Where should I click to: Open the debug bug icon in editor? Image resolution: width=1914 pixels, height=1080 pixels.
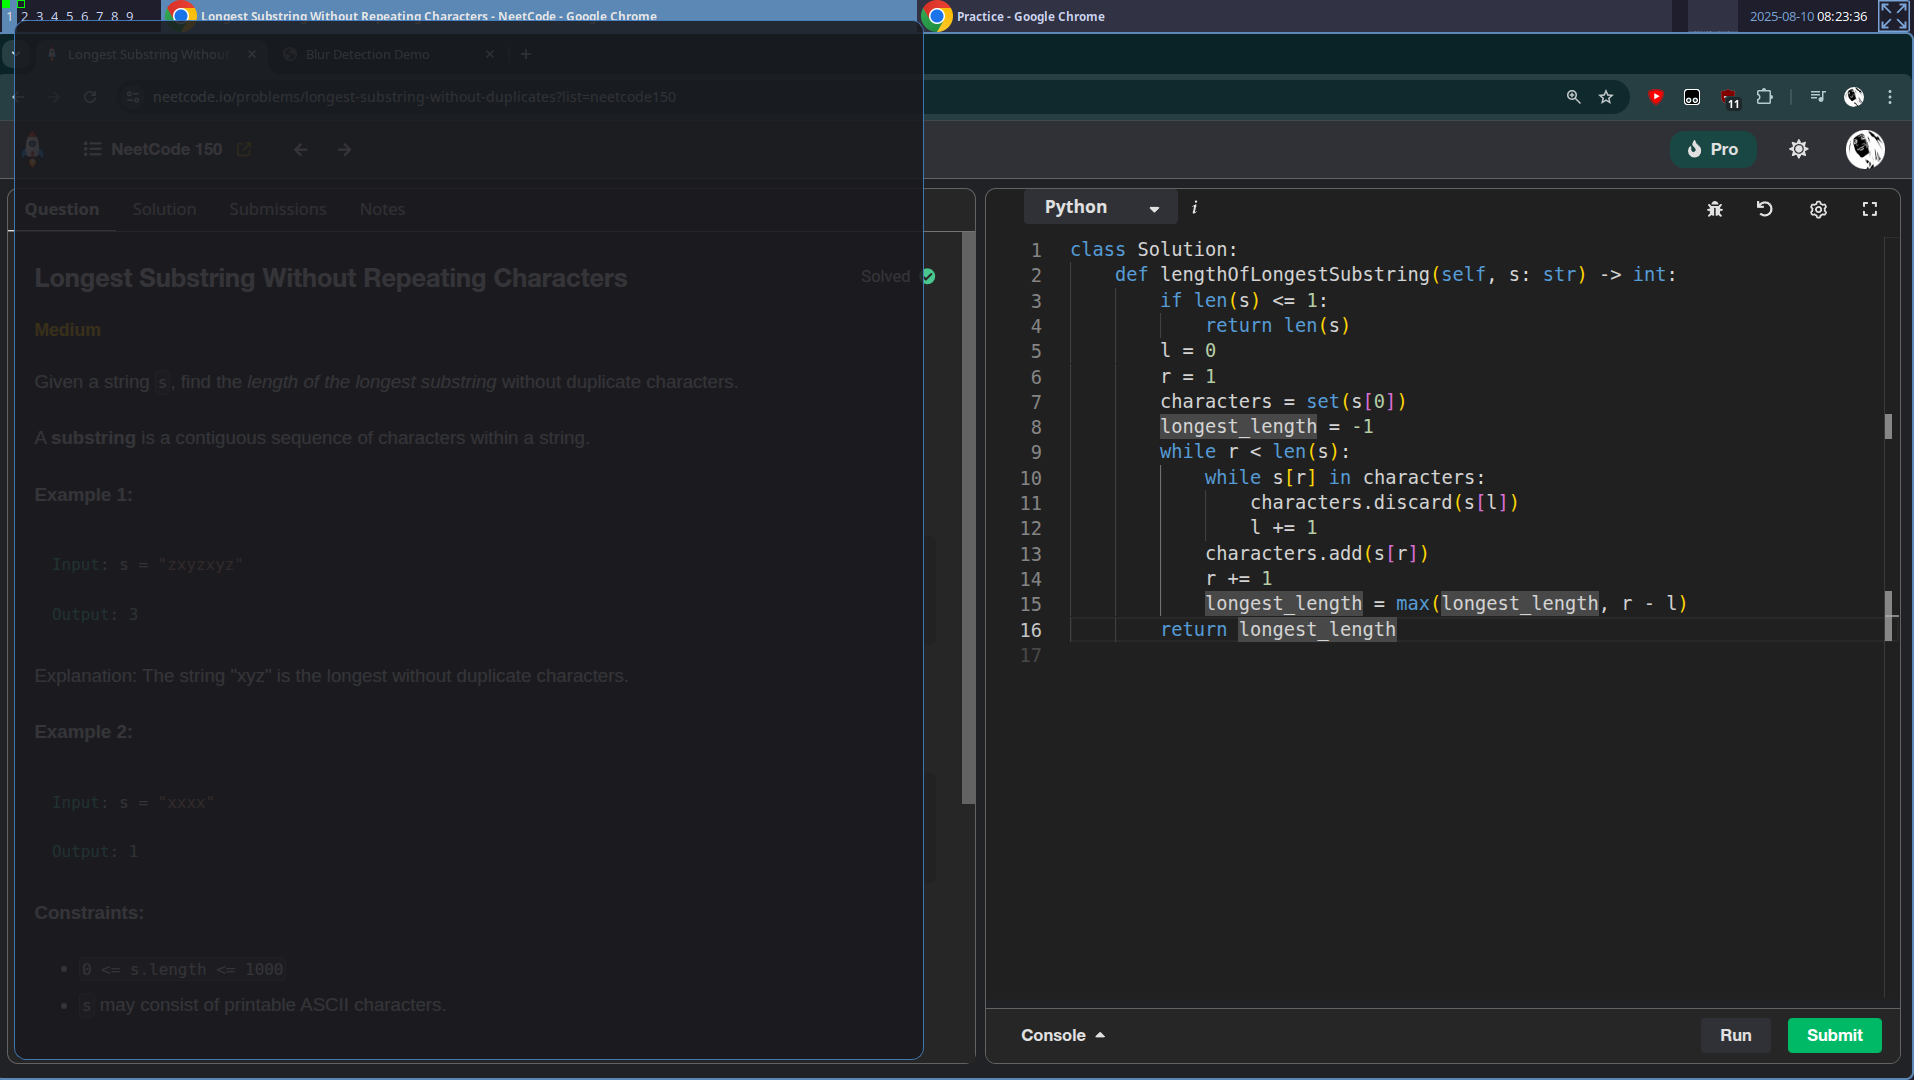coord(1715,209)
